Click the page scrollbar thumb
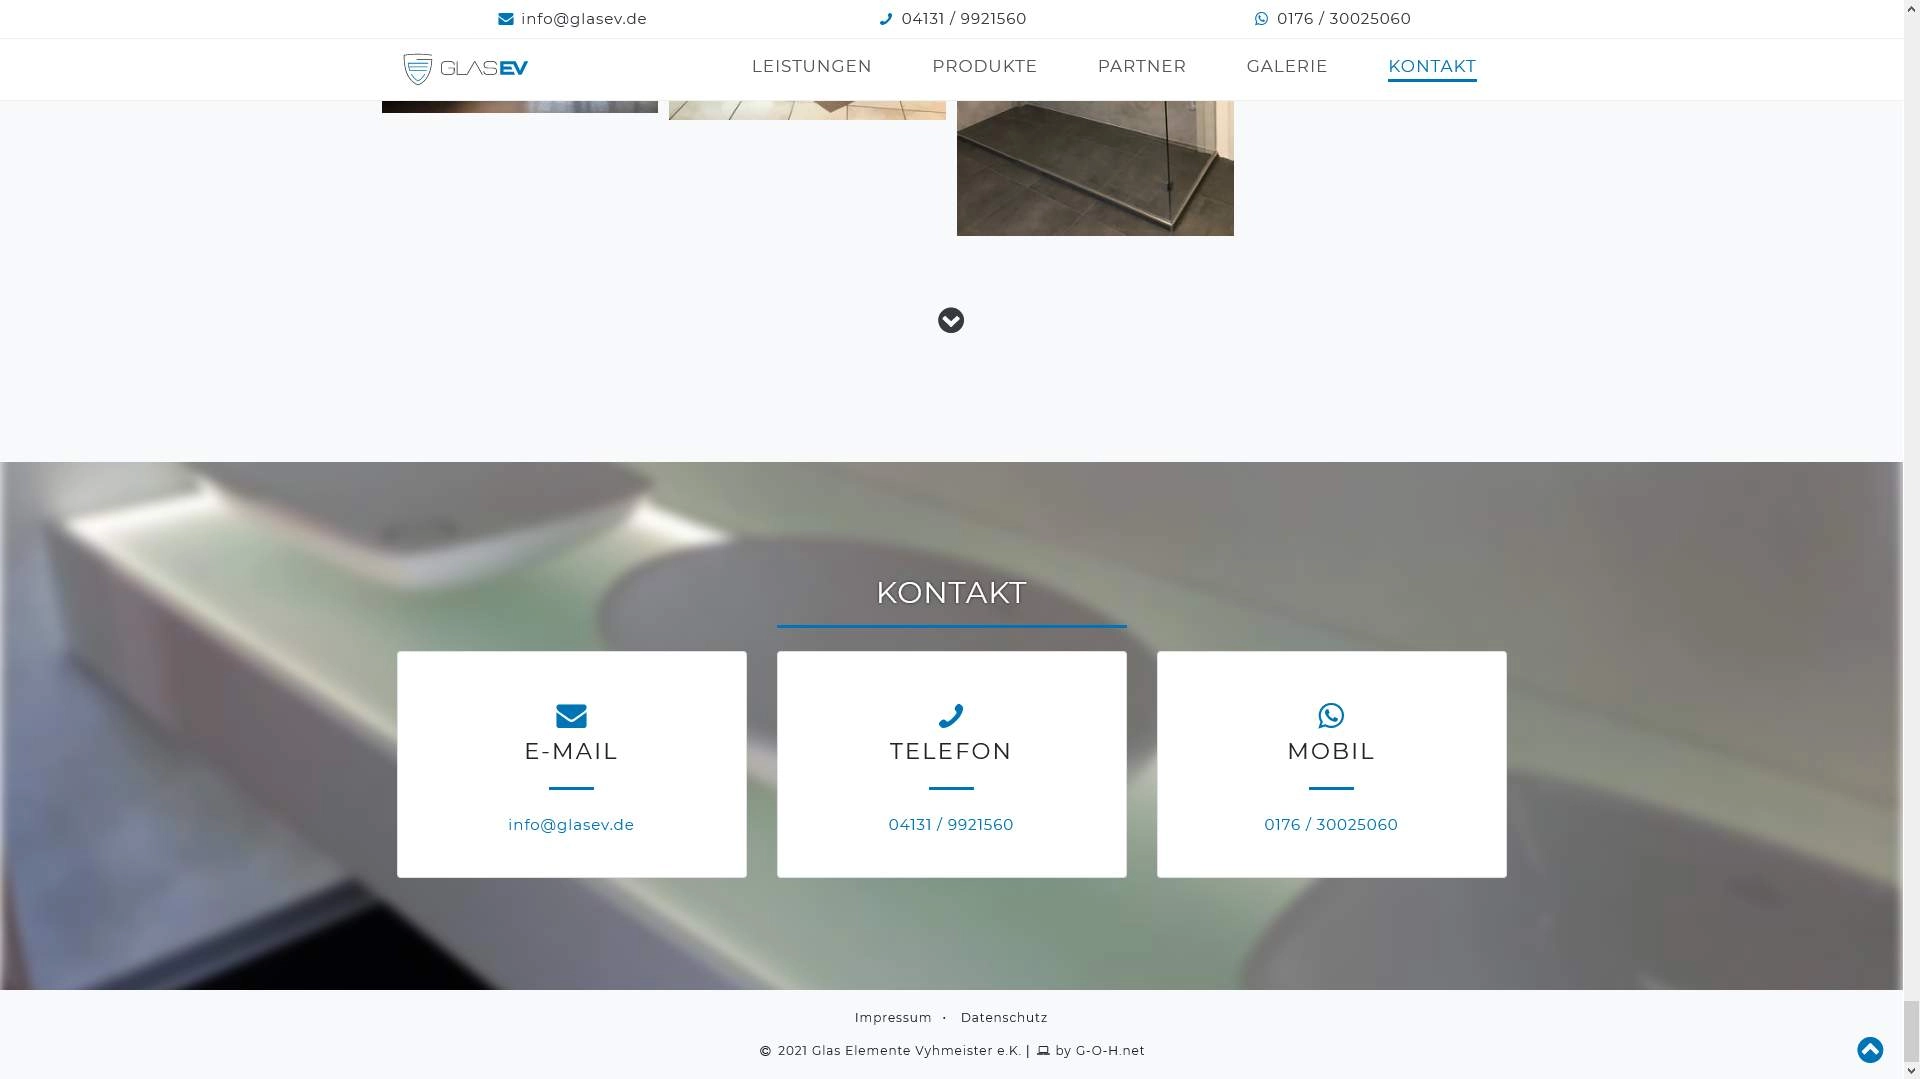 (1911, 1031)
